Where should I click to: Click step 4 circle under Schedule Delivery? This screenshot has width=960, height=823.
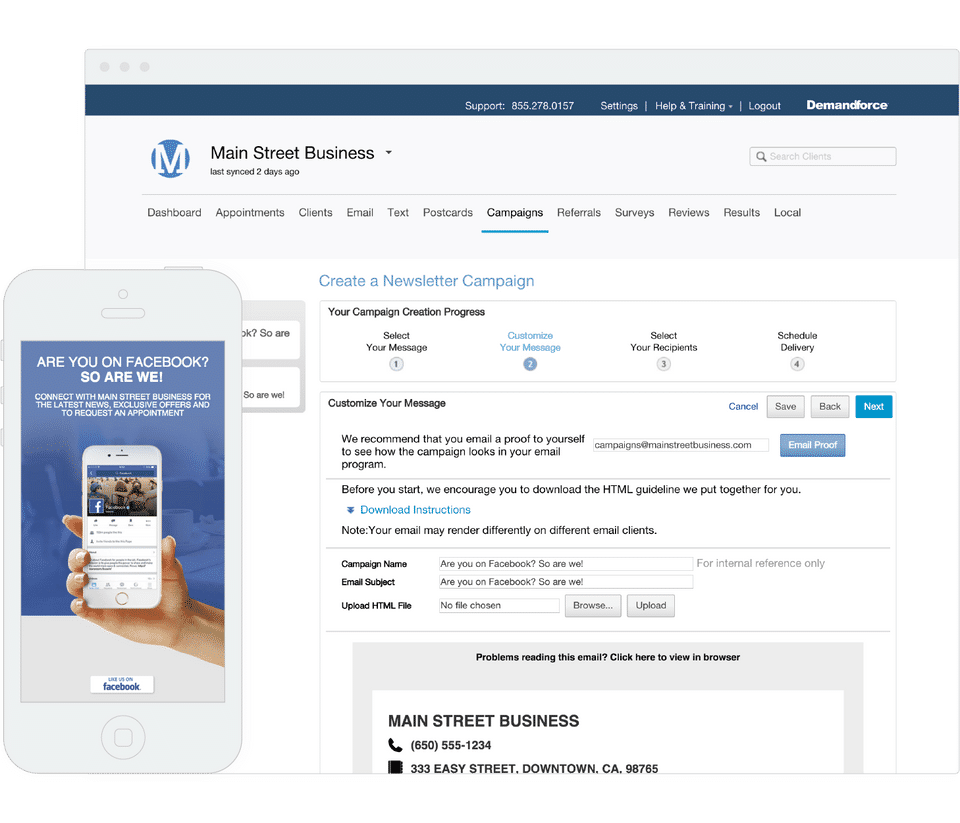797,364
